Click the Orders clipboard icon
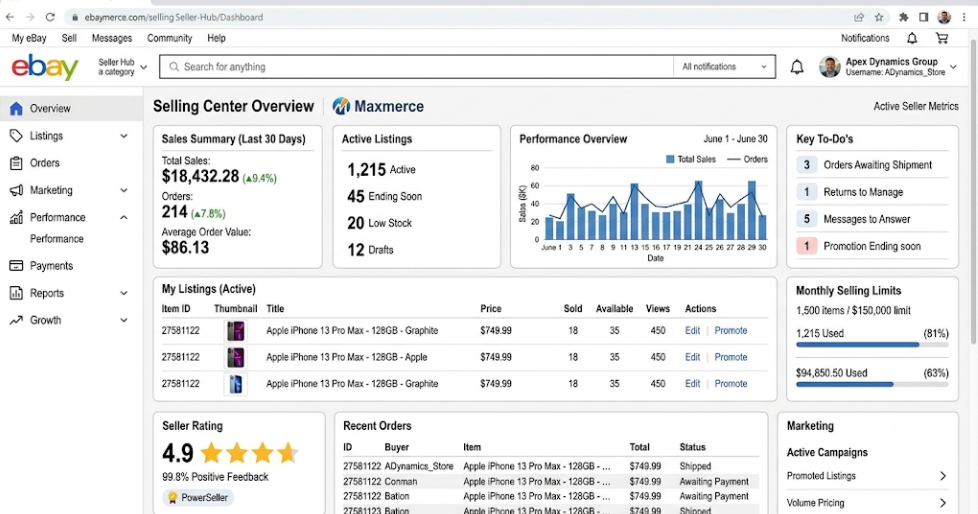This screenshot has height=514, width=978. click(16, 163)
